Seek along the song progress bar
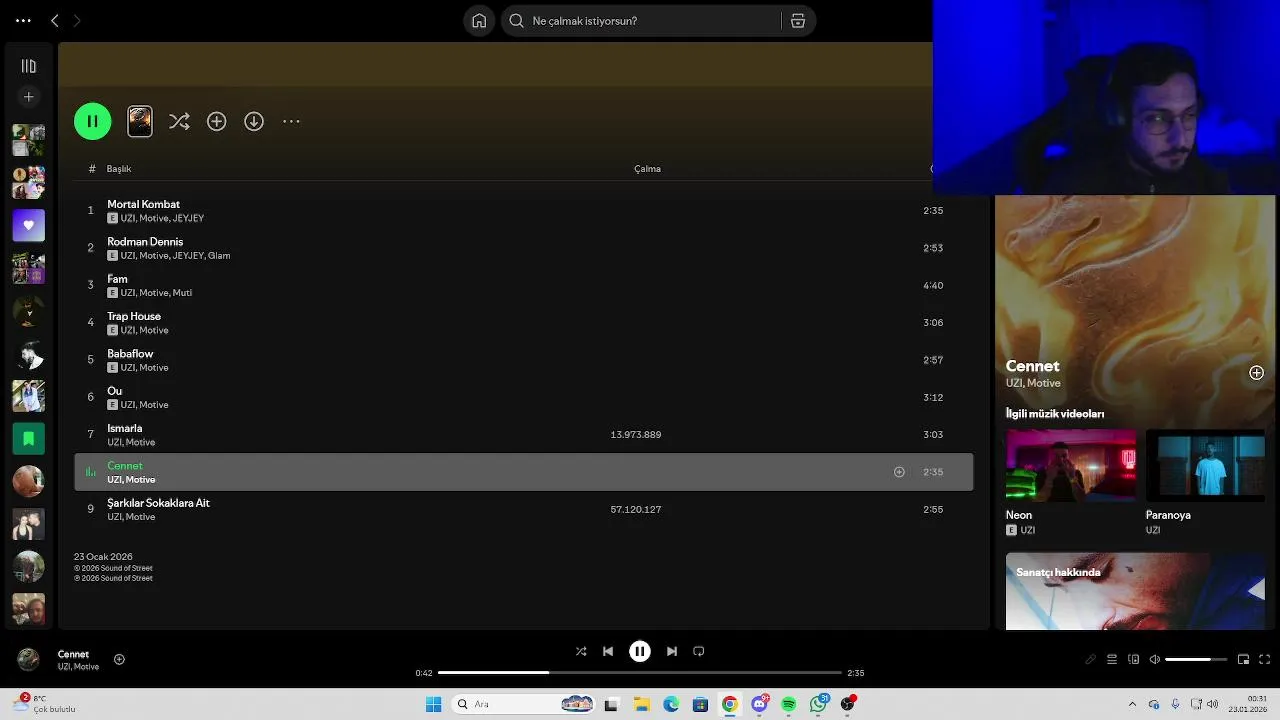Viewport: 1280px width, 720px height. point(640,673)
